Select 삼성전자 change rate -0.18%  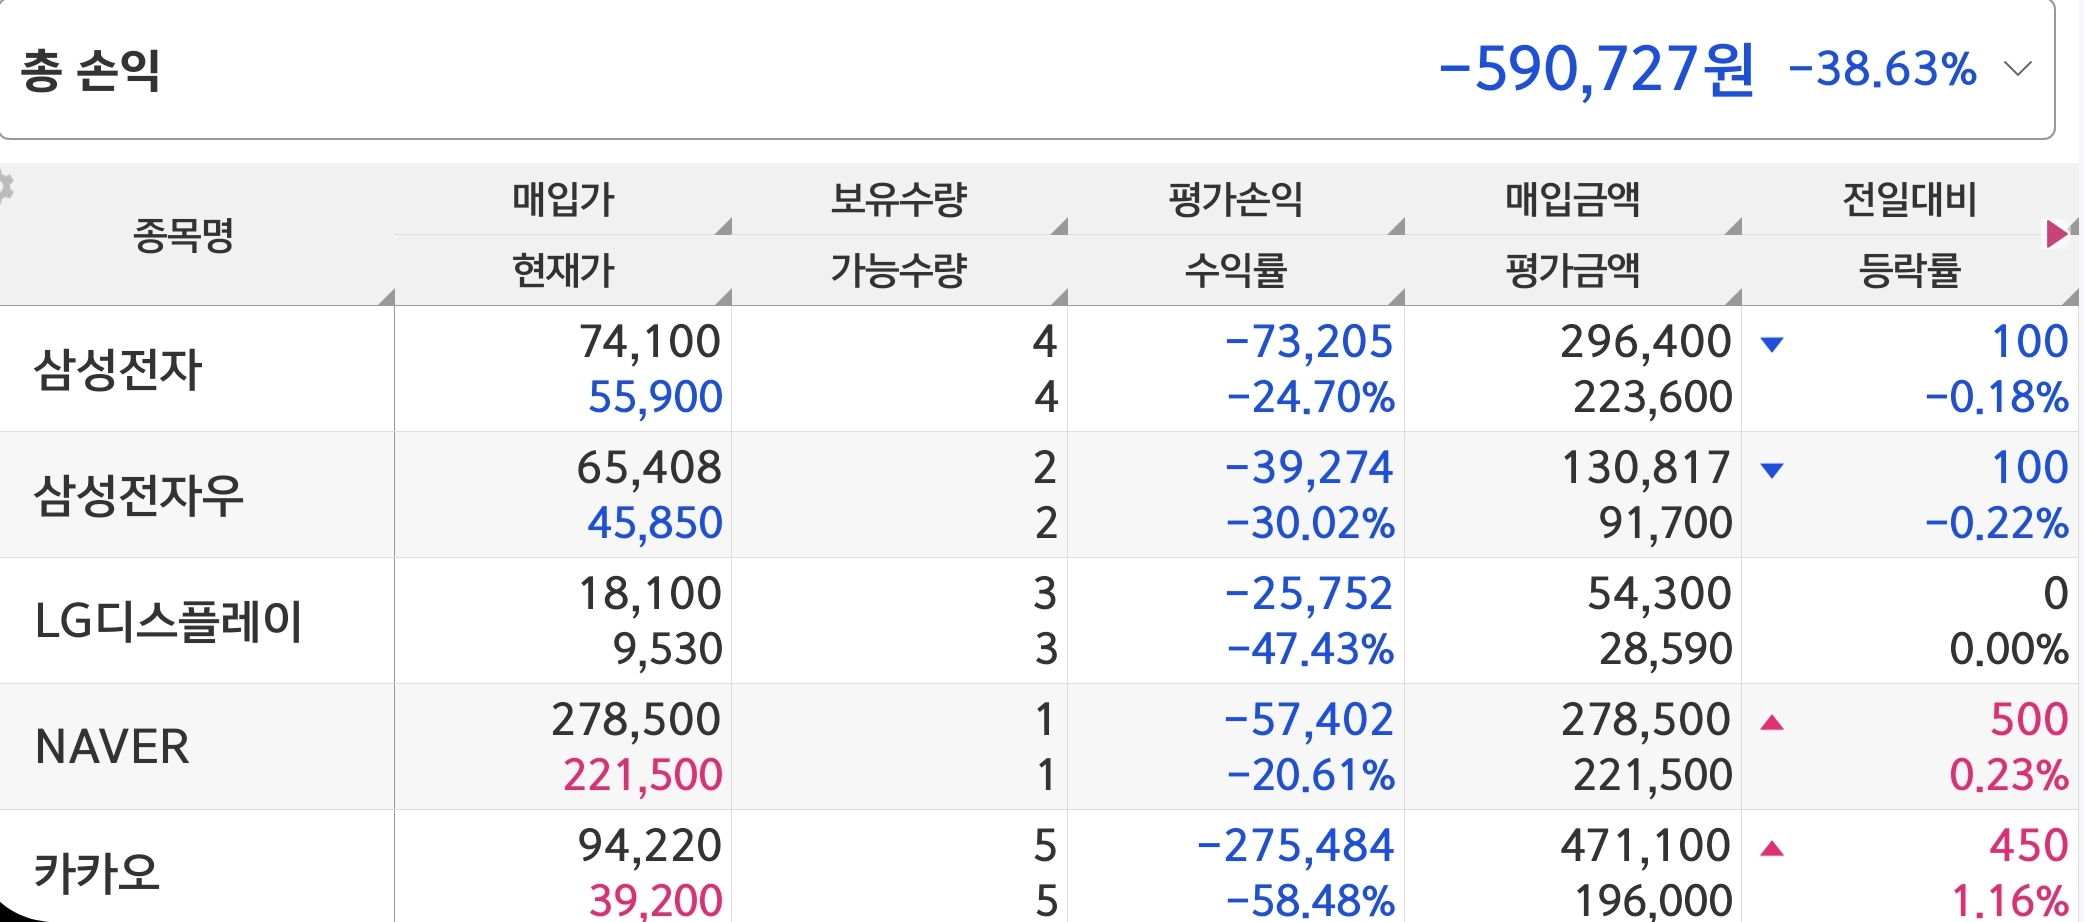pyautogui.click(x=1997, y=397)
